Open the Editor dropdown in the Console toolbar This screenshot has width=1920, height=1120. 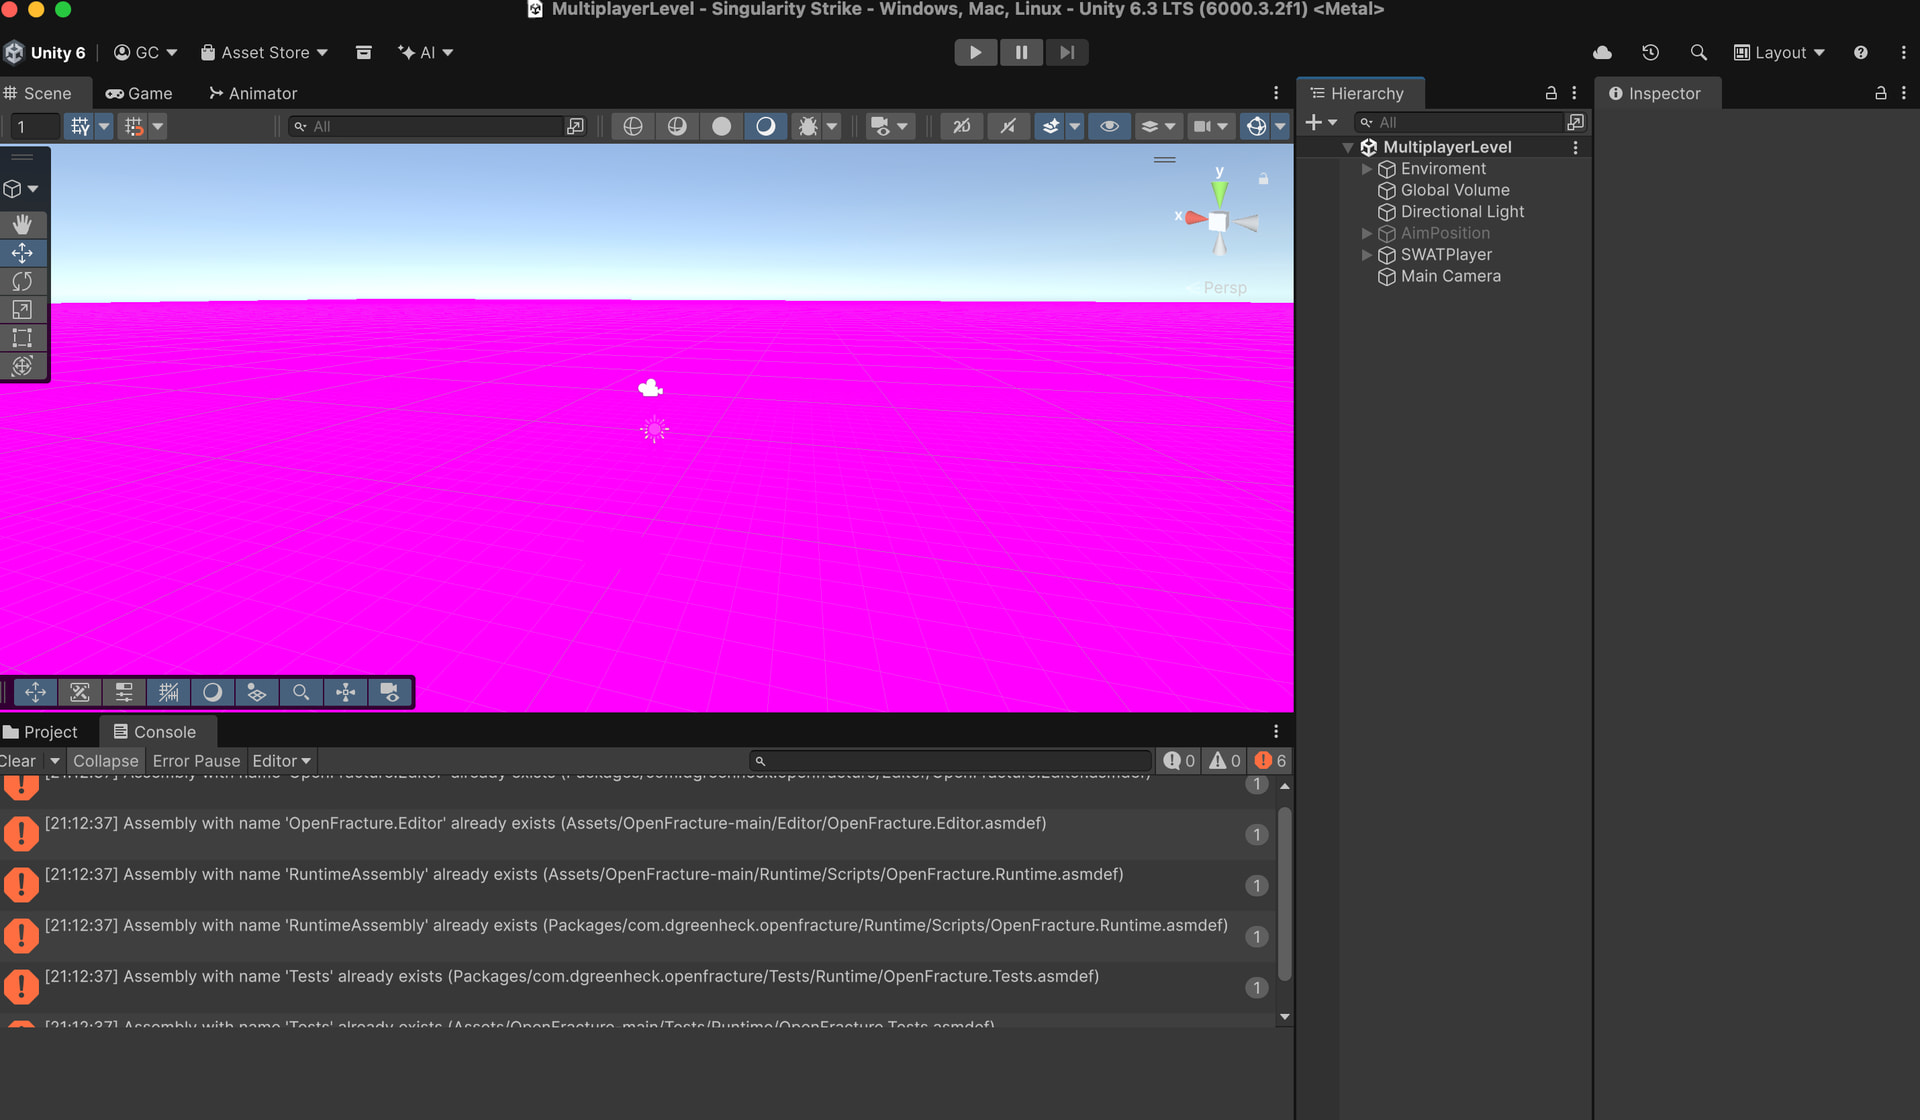(281, 761)
